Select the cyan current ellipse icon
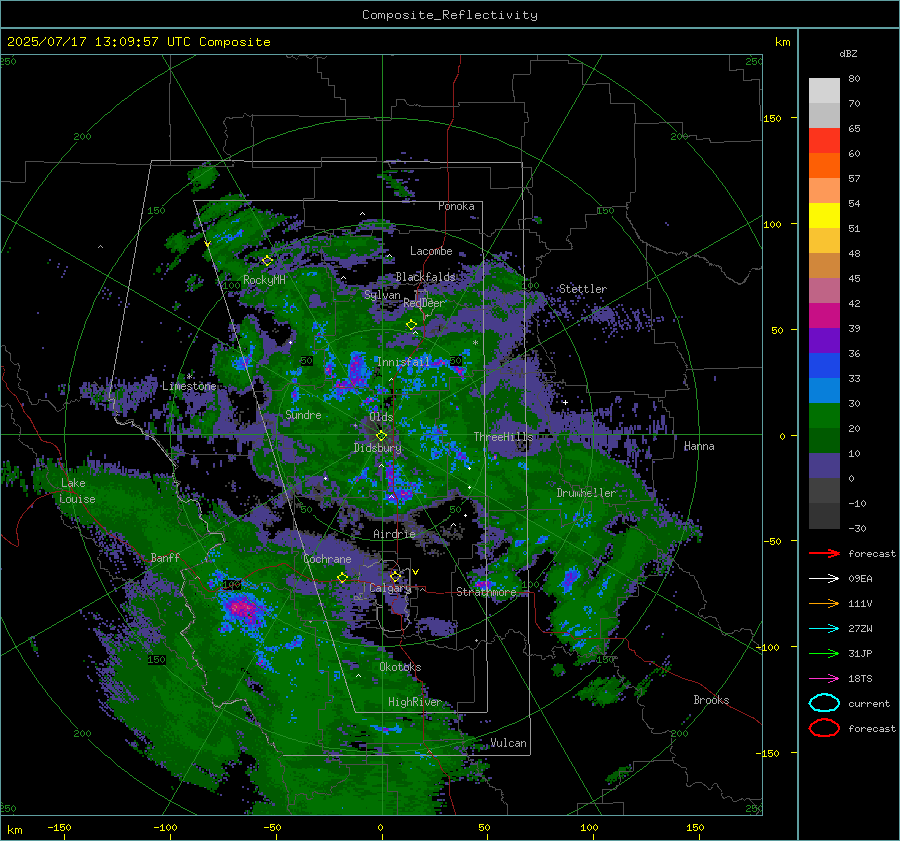Viewport: 900px width, 841px height. click(824, 703)
